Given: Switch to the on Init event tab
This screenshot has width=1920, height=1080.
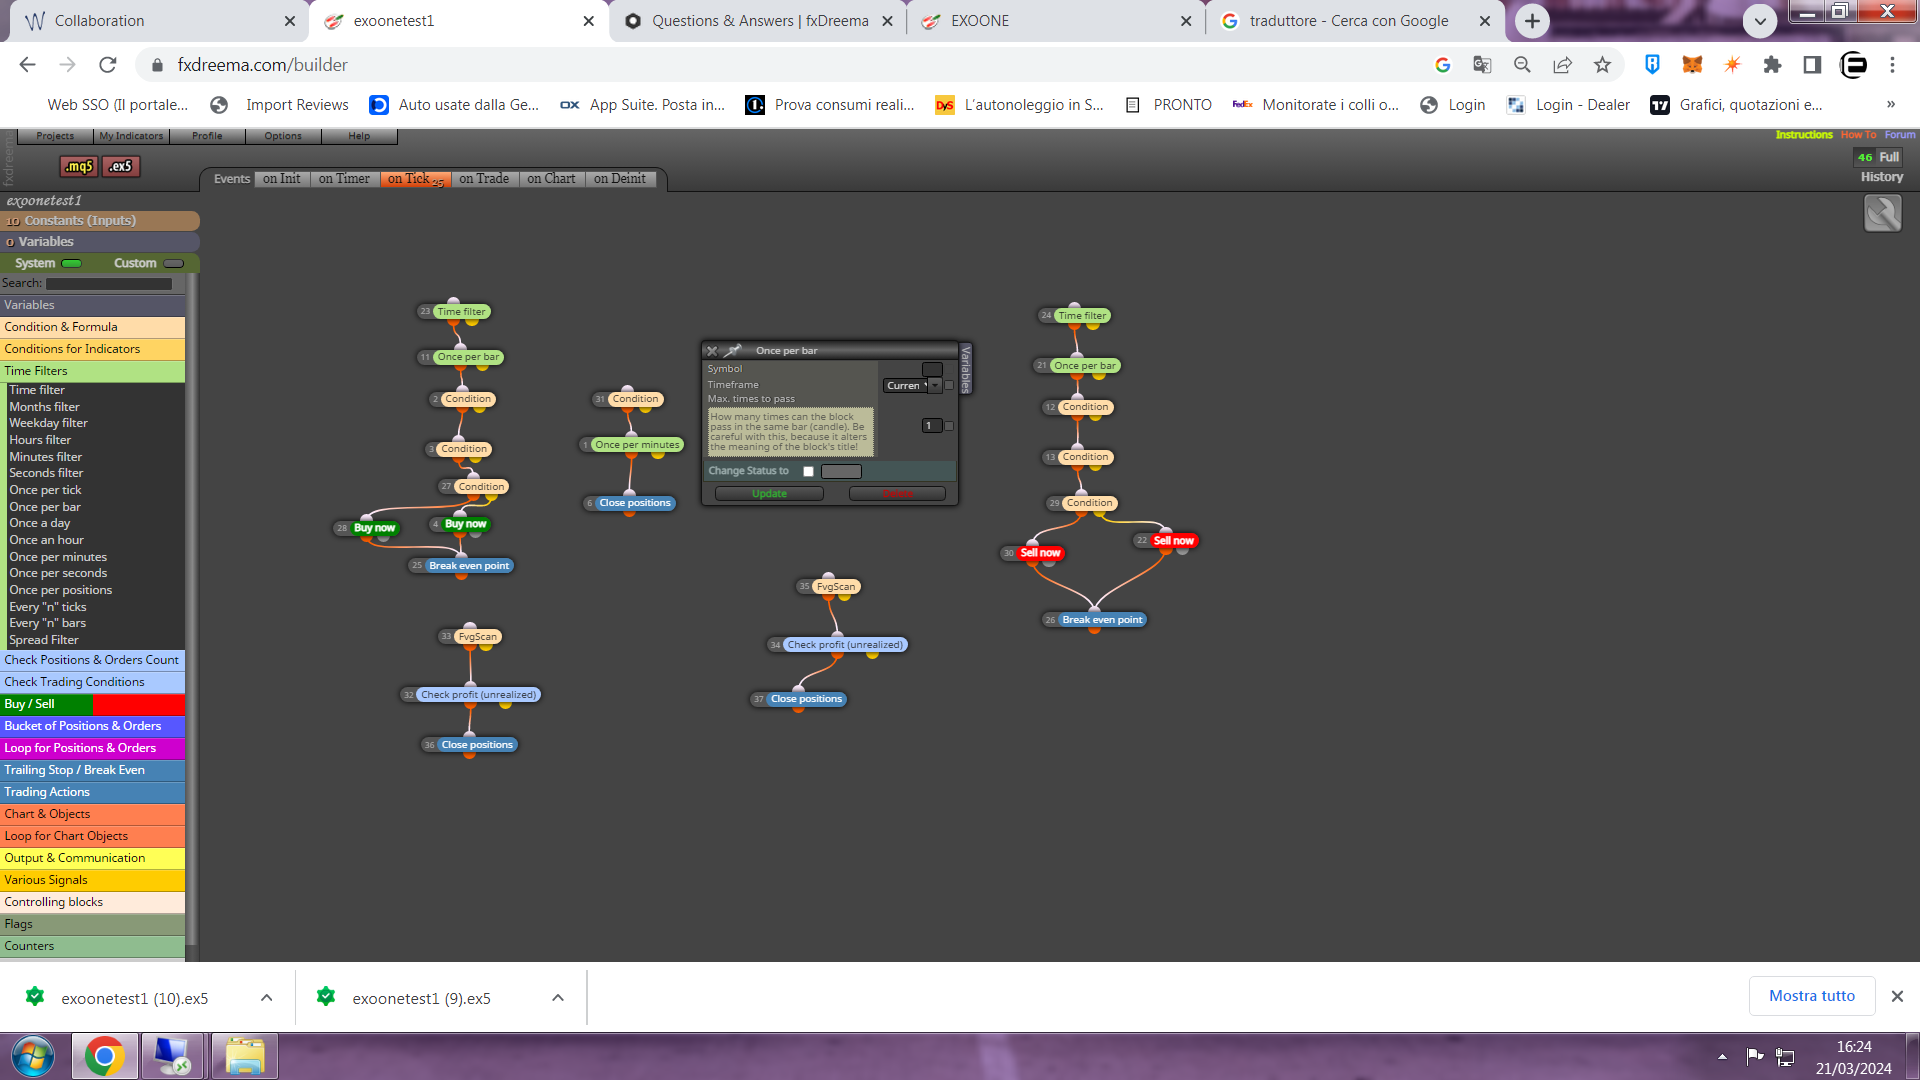Looking at the screenshot, I should [x=282, y=179].
